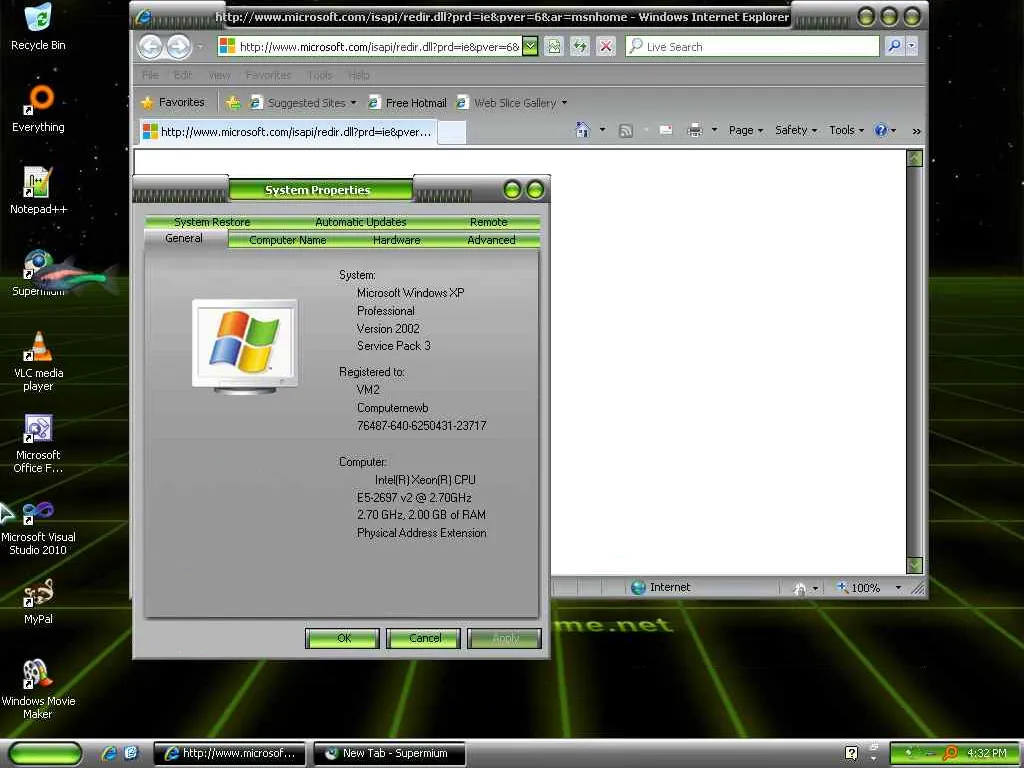Screen dimensions: 1024x768
Task: Launch Microsoft Visual Studio 2010 shortcut
Action: [38, 526]
